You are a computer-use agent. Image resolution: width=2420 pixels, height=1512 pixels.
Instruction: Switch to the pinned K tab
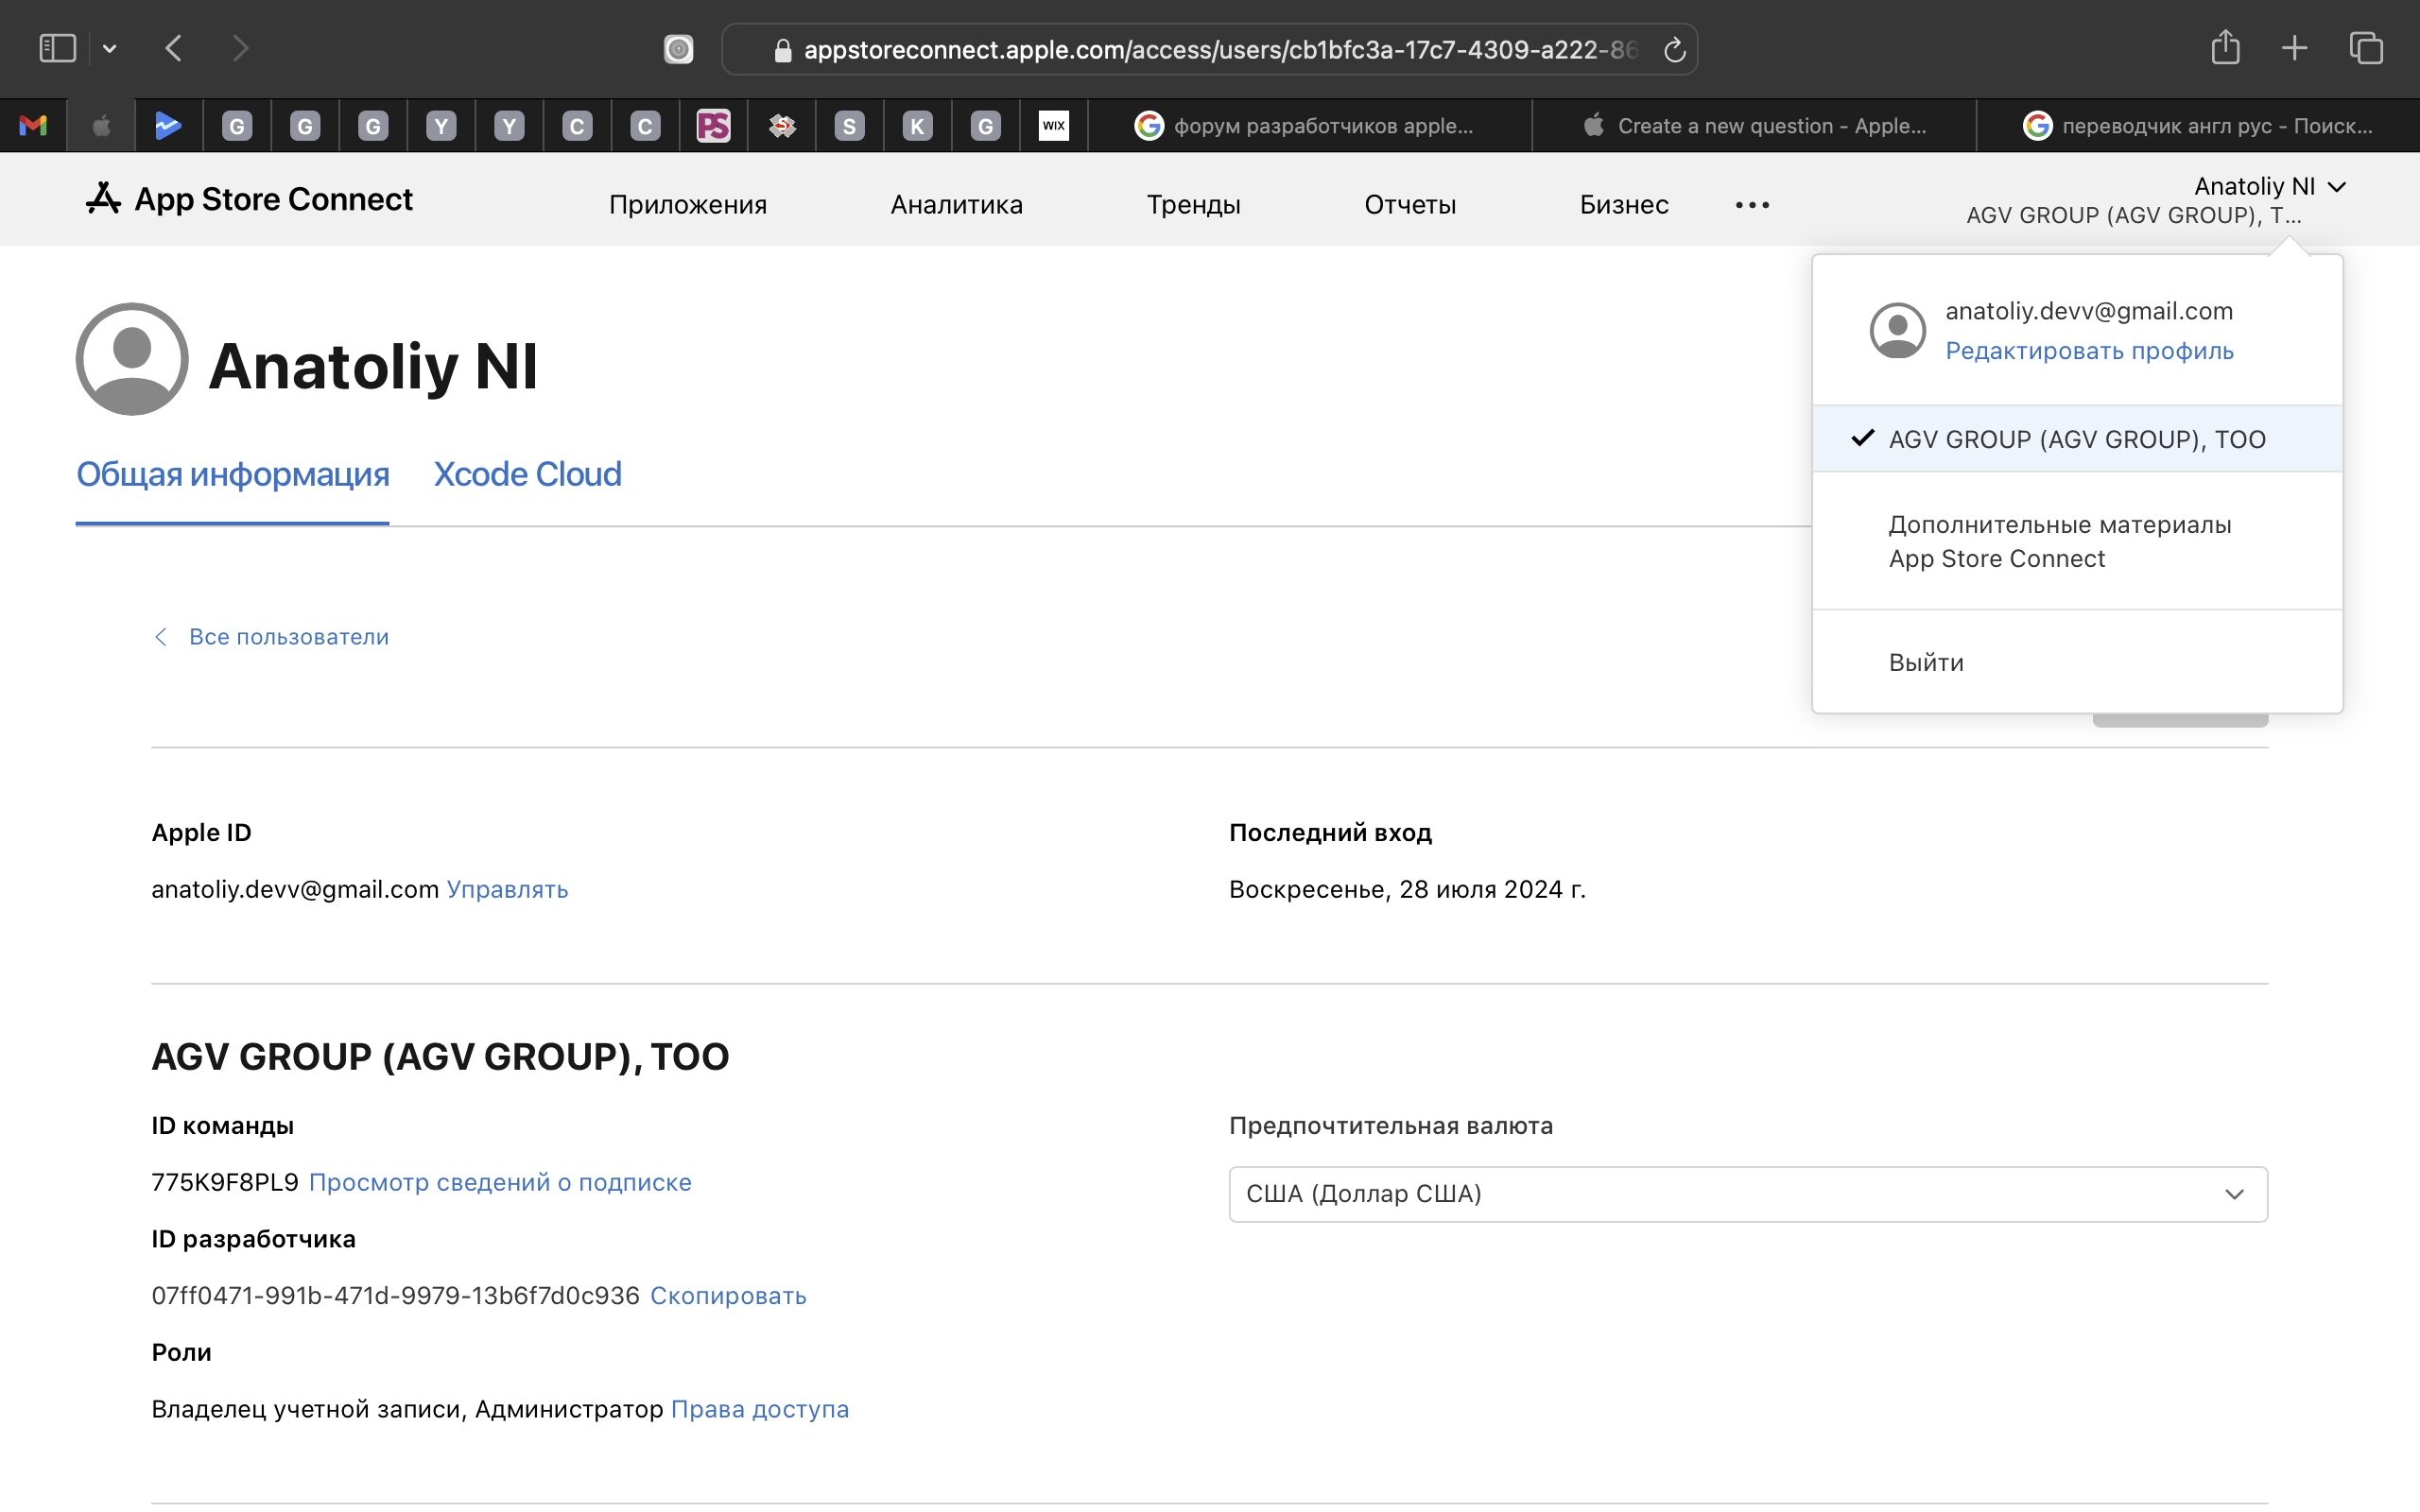(917, 126)
